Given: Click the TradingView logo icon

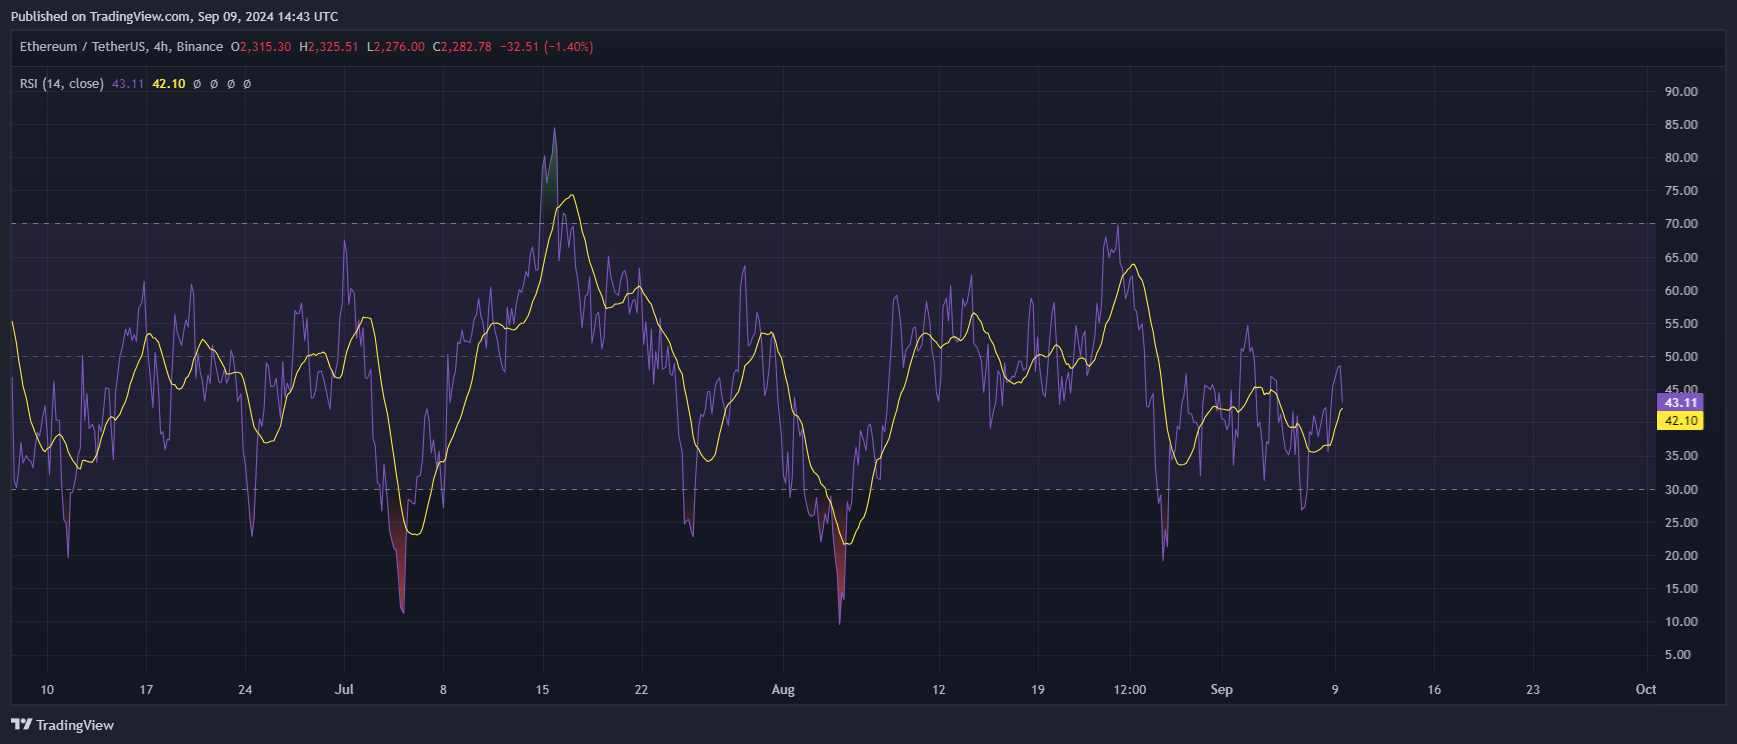Looking at the screenshot, I should [21, 725].
